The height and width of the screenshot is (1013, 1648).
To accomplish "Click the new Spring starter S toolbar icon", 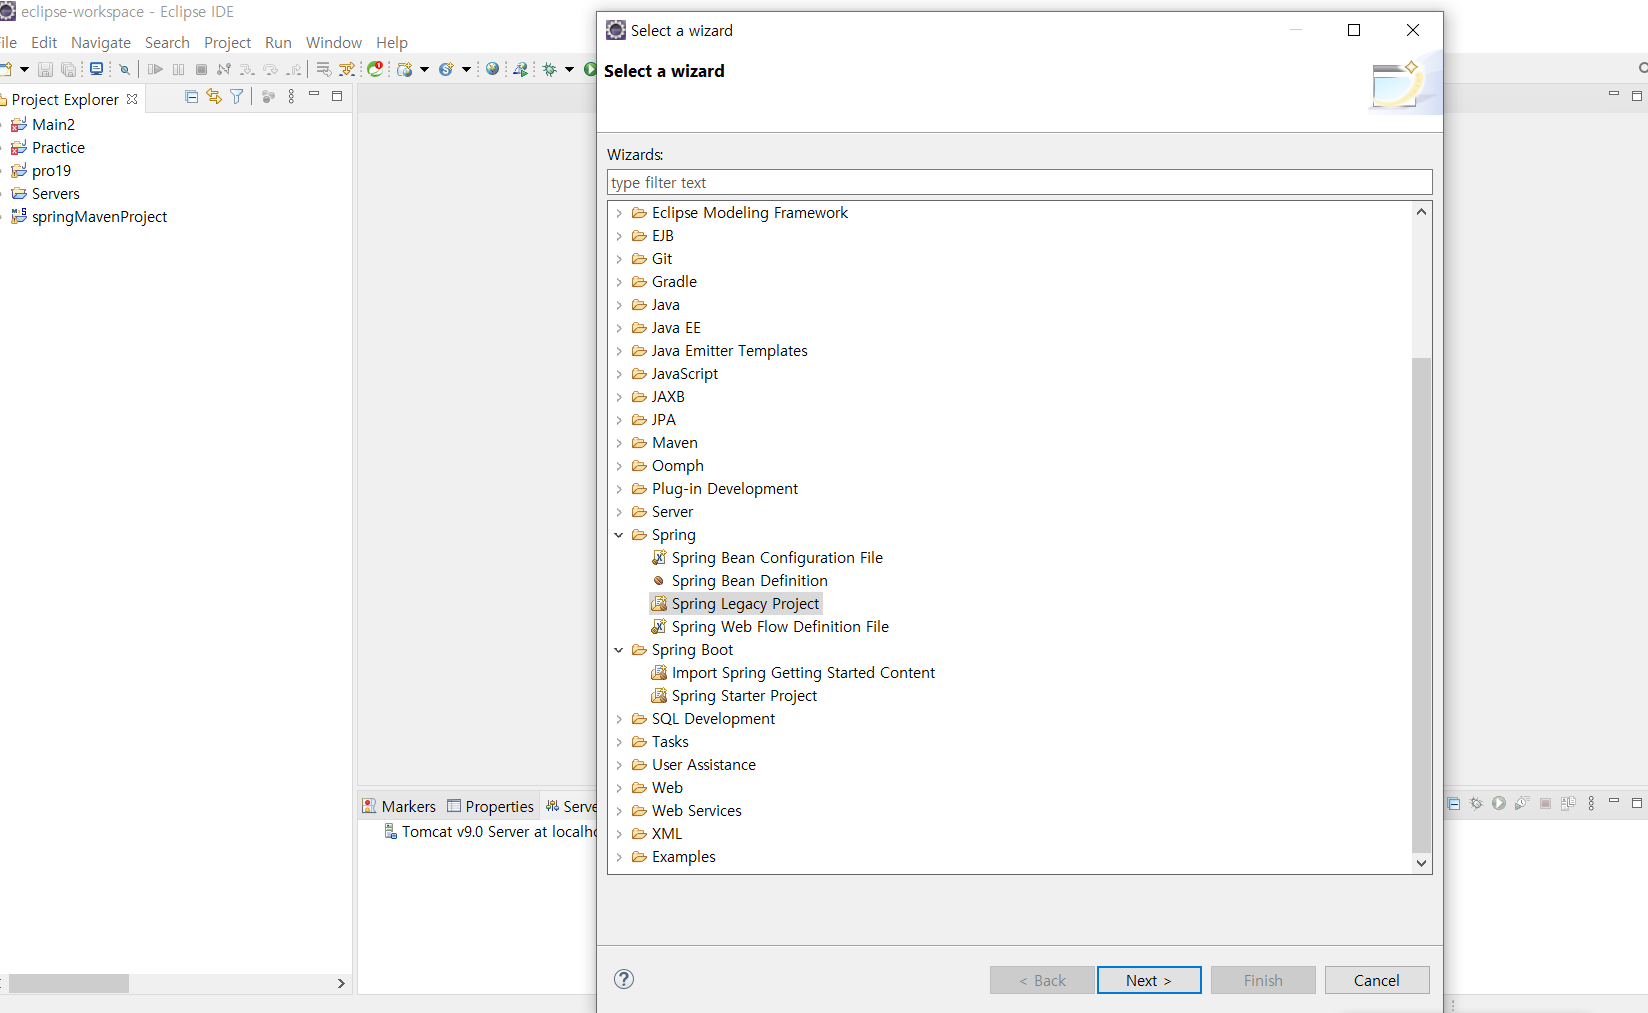I will click(x=446, y=69).
